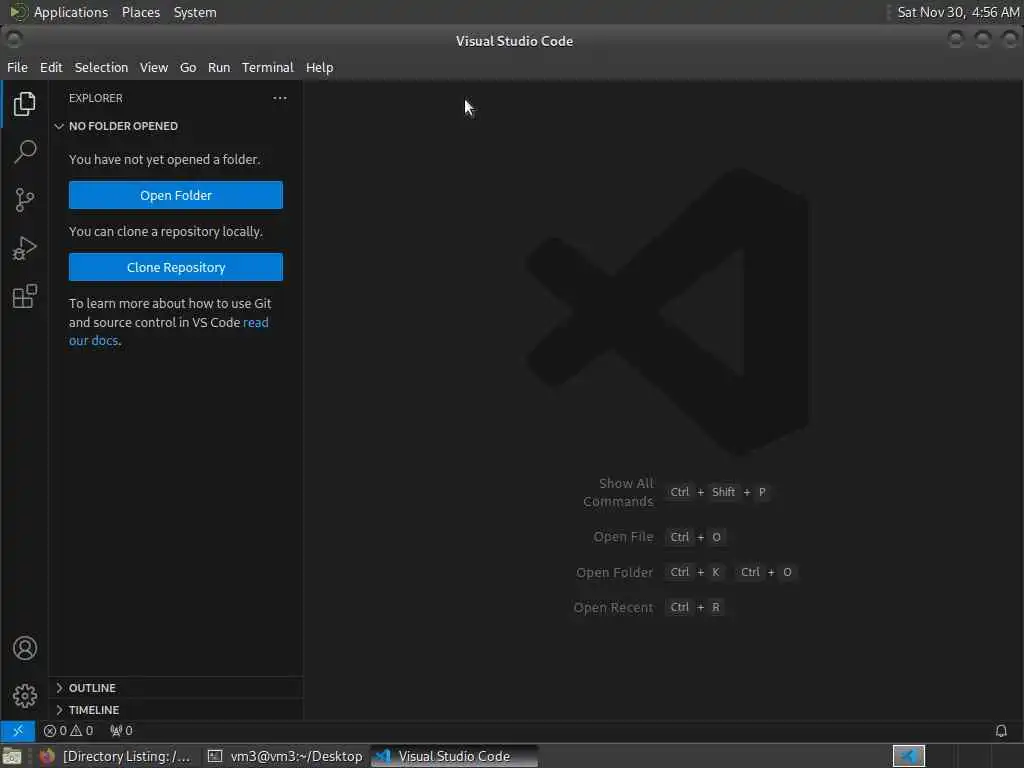Click the date and time clock

click(957, 12)
